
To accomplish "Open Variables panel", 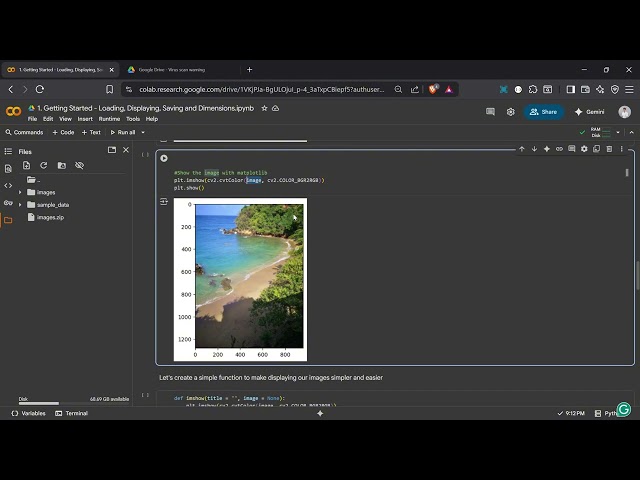I will click(28, 413).
